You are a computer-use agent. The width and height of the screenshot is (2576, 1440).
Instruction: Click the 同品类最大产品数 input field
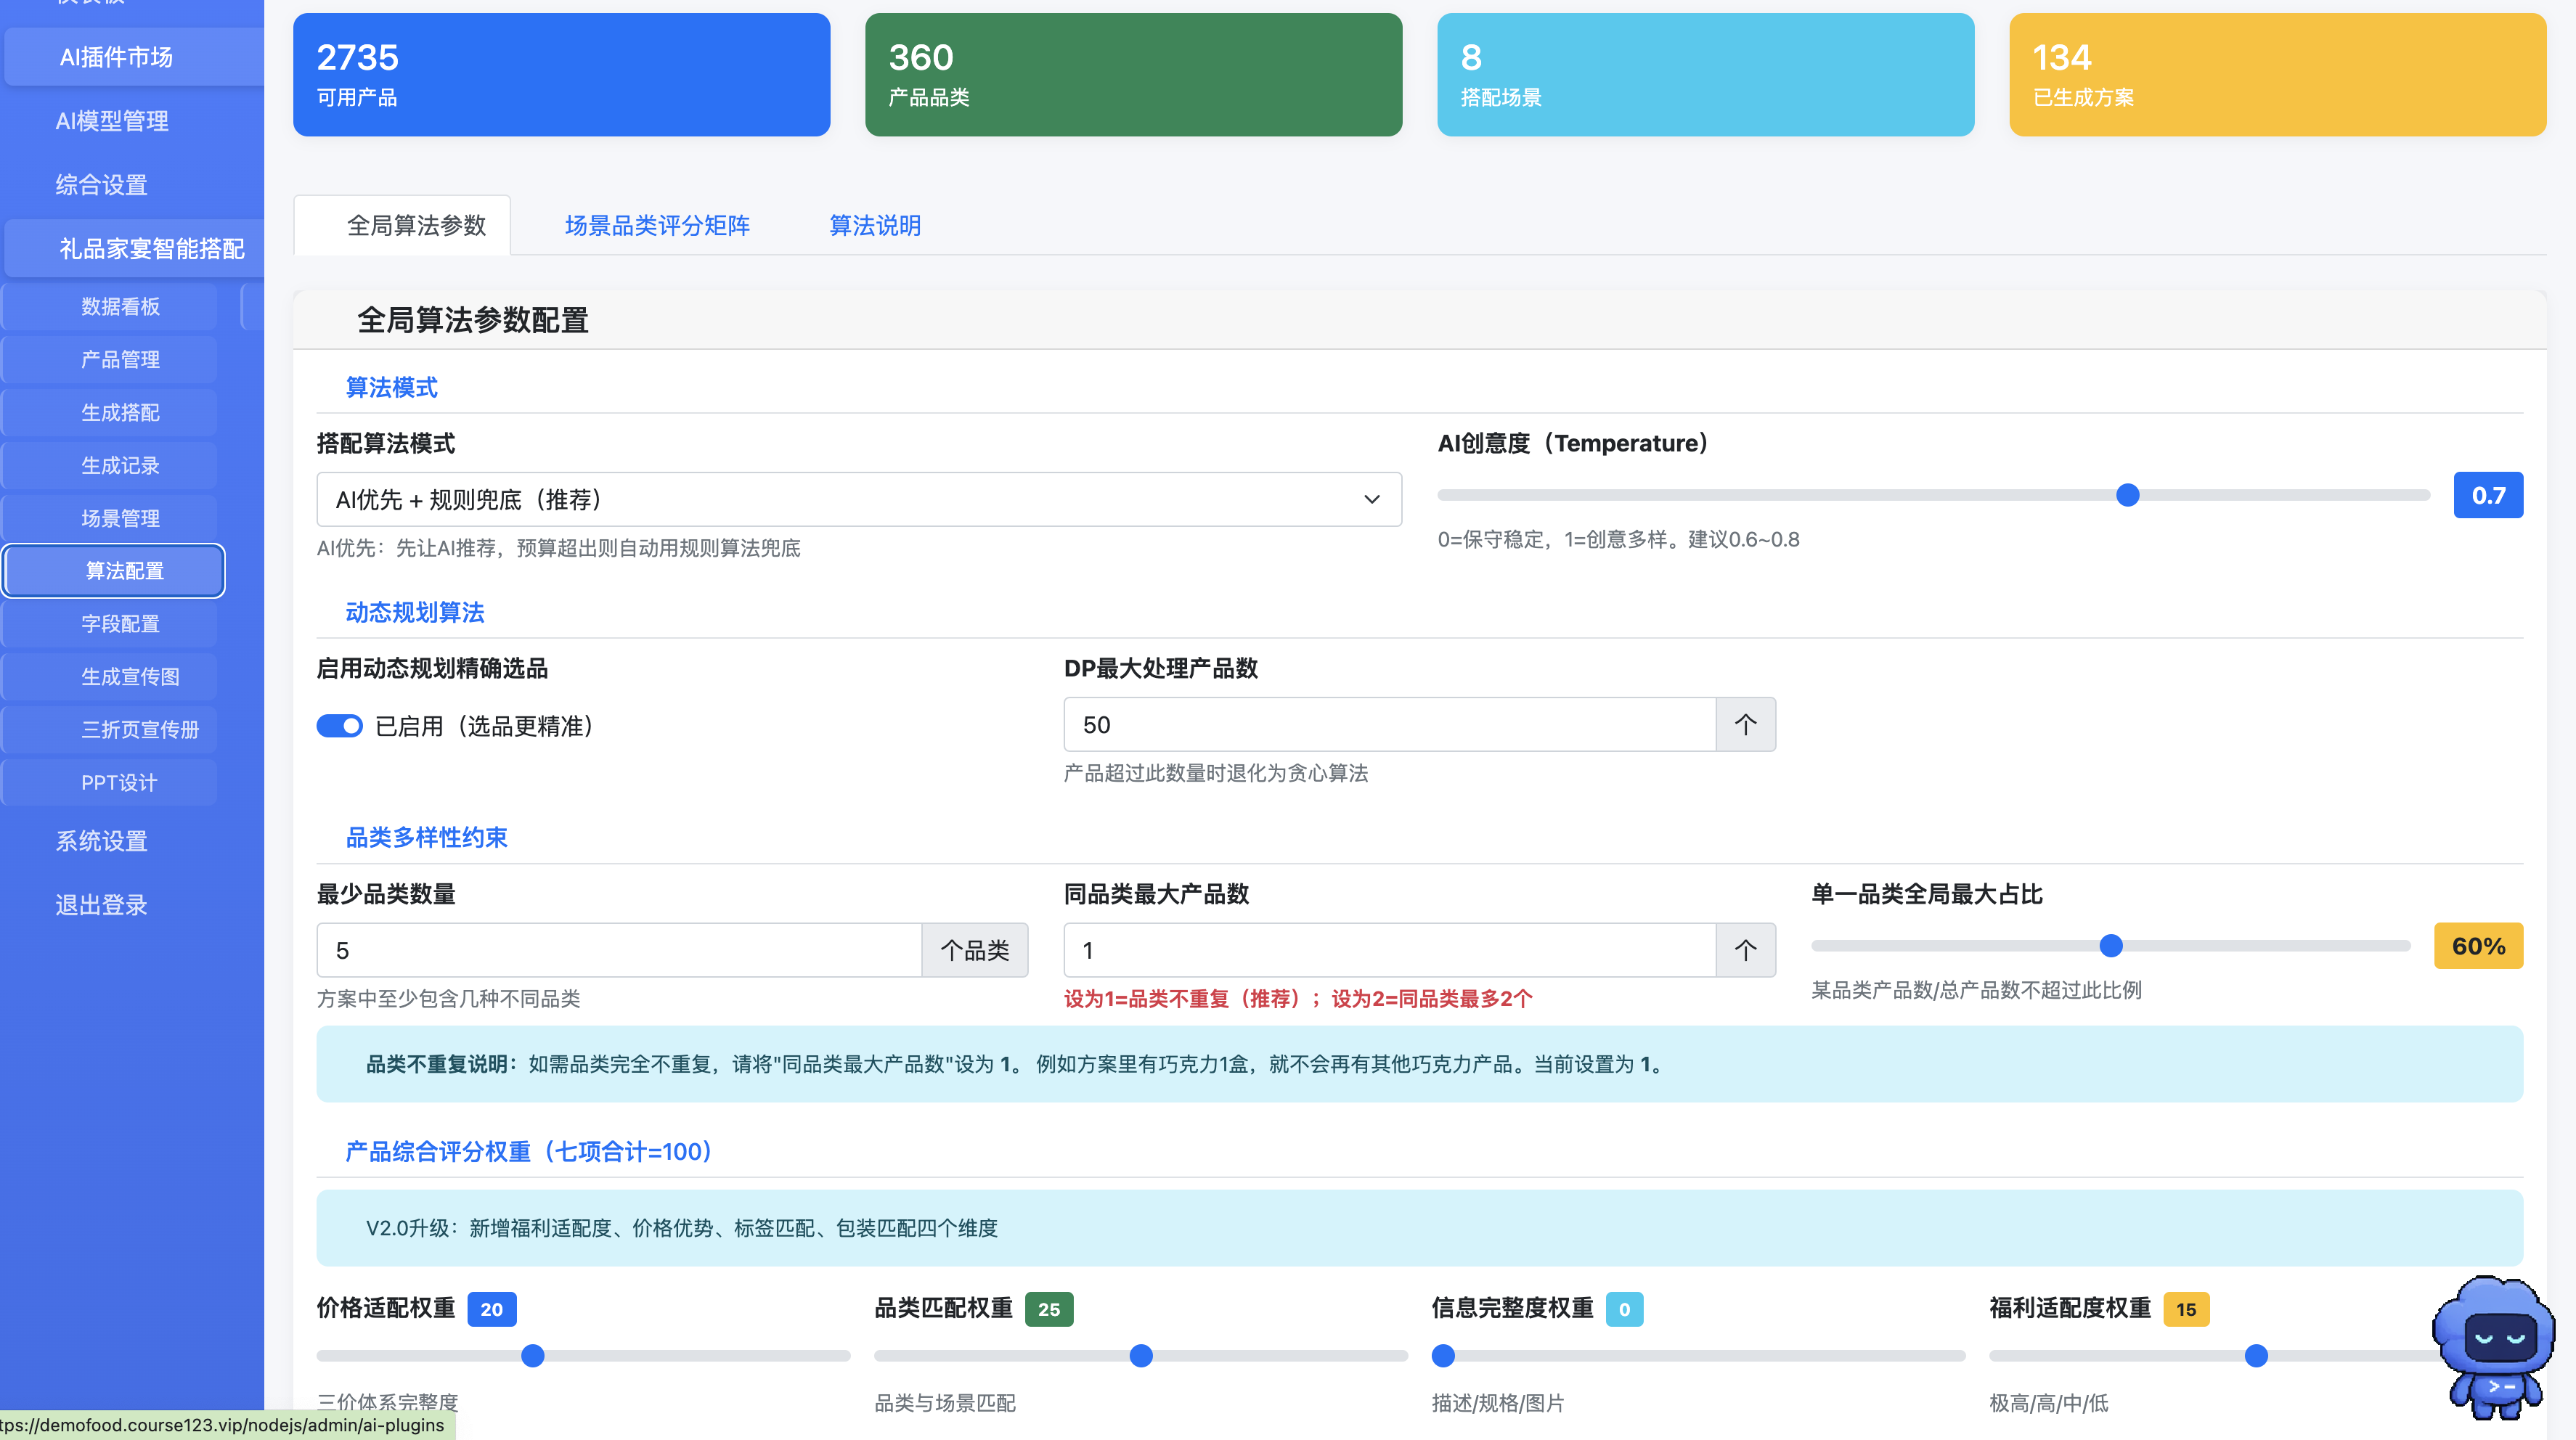(1390, 950)
